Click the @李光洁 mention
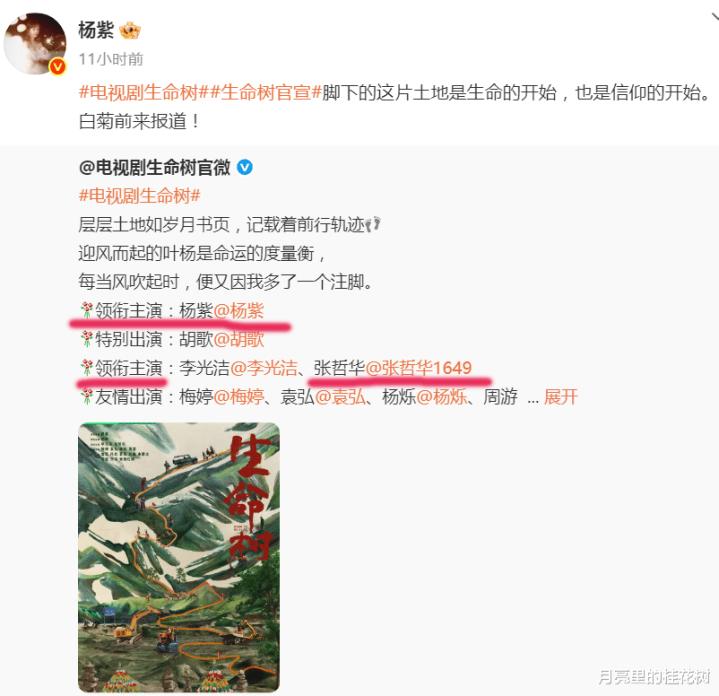This screenshot has height=696, width=719. tap(264, 368)
